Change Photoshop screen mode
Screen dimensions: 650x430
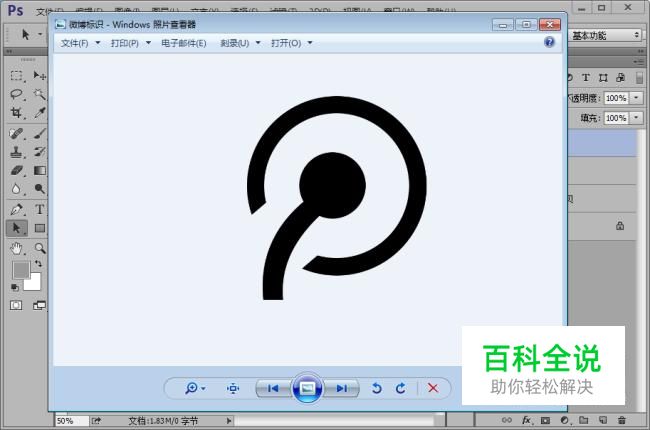39,306
